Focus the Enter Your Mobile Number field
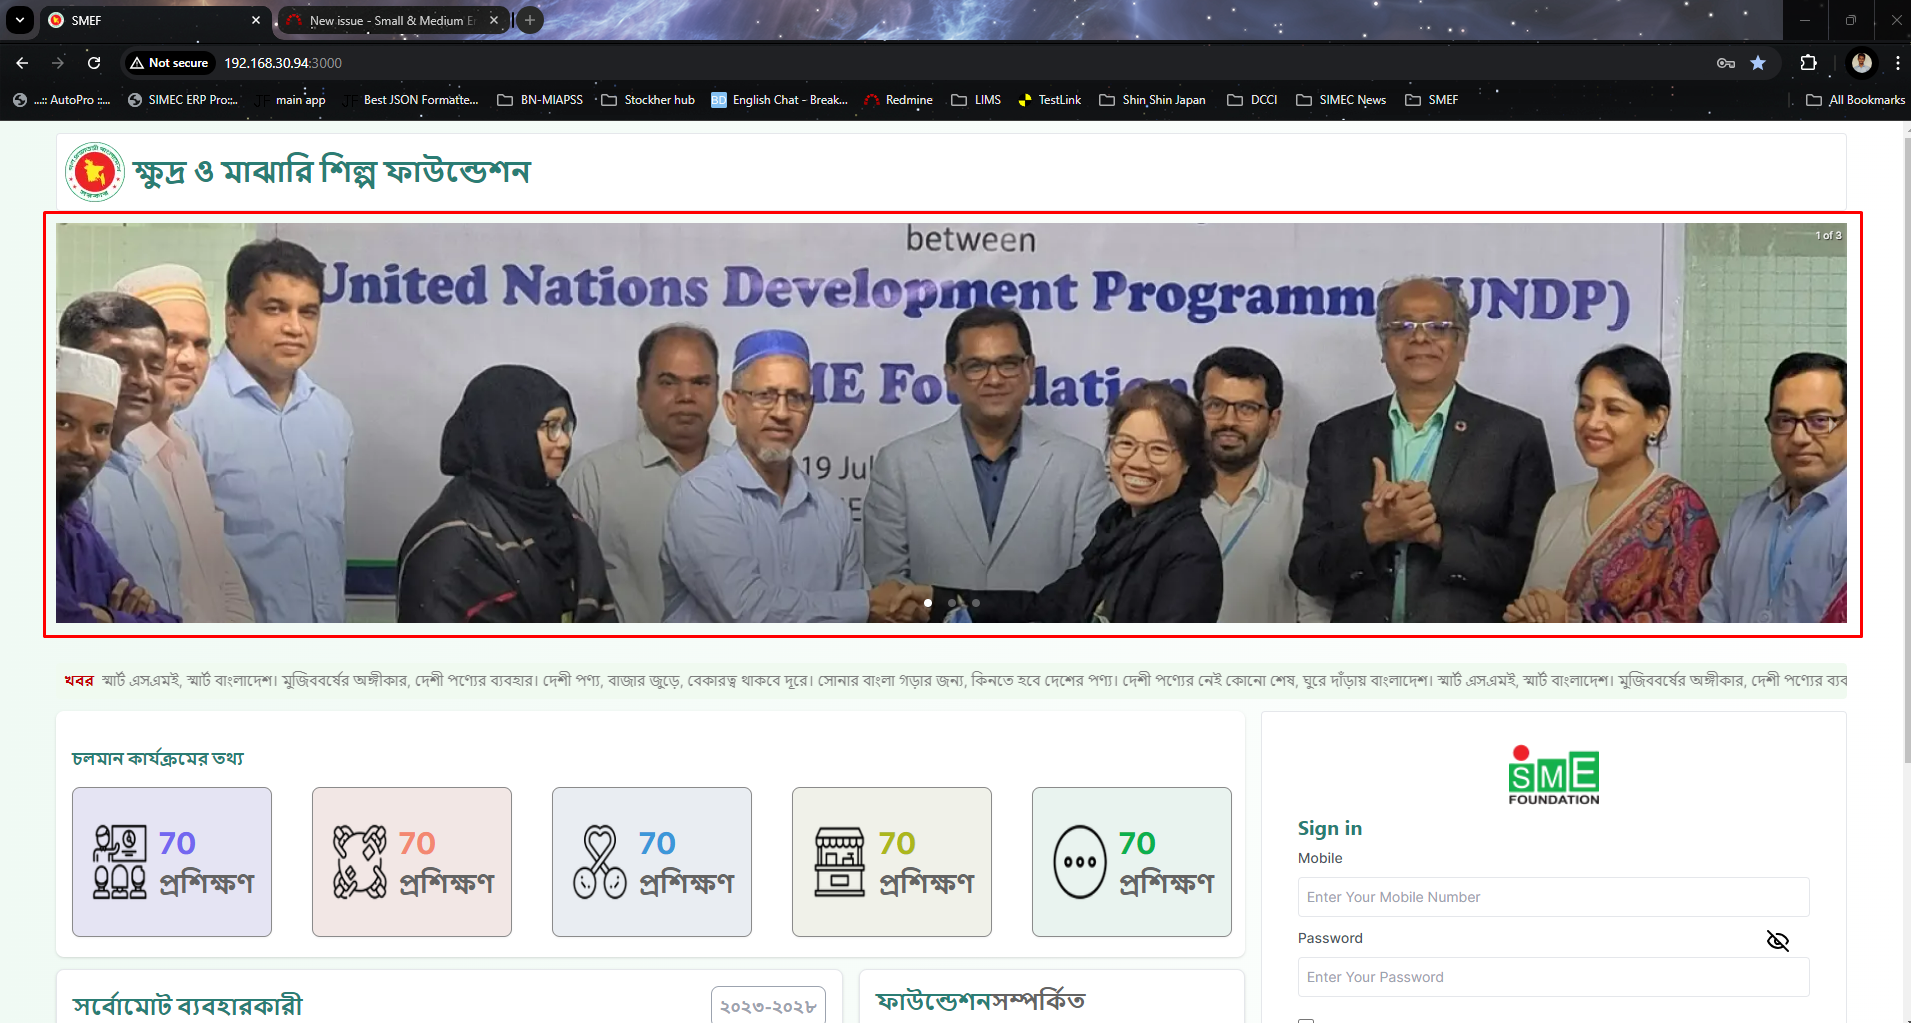Image resolution: width=1911 pixels, height=1023 pixels. pyautogui.click(x=1553, y=897)
